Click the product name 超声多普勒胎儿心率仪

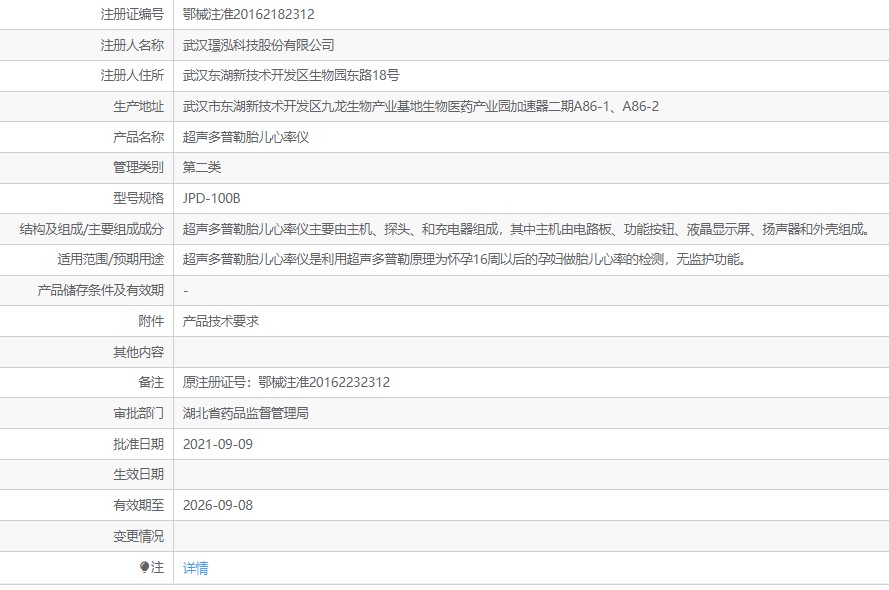pos(245,137)
